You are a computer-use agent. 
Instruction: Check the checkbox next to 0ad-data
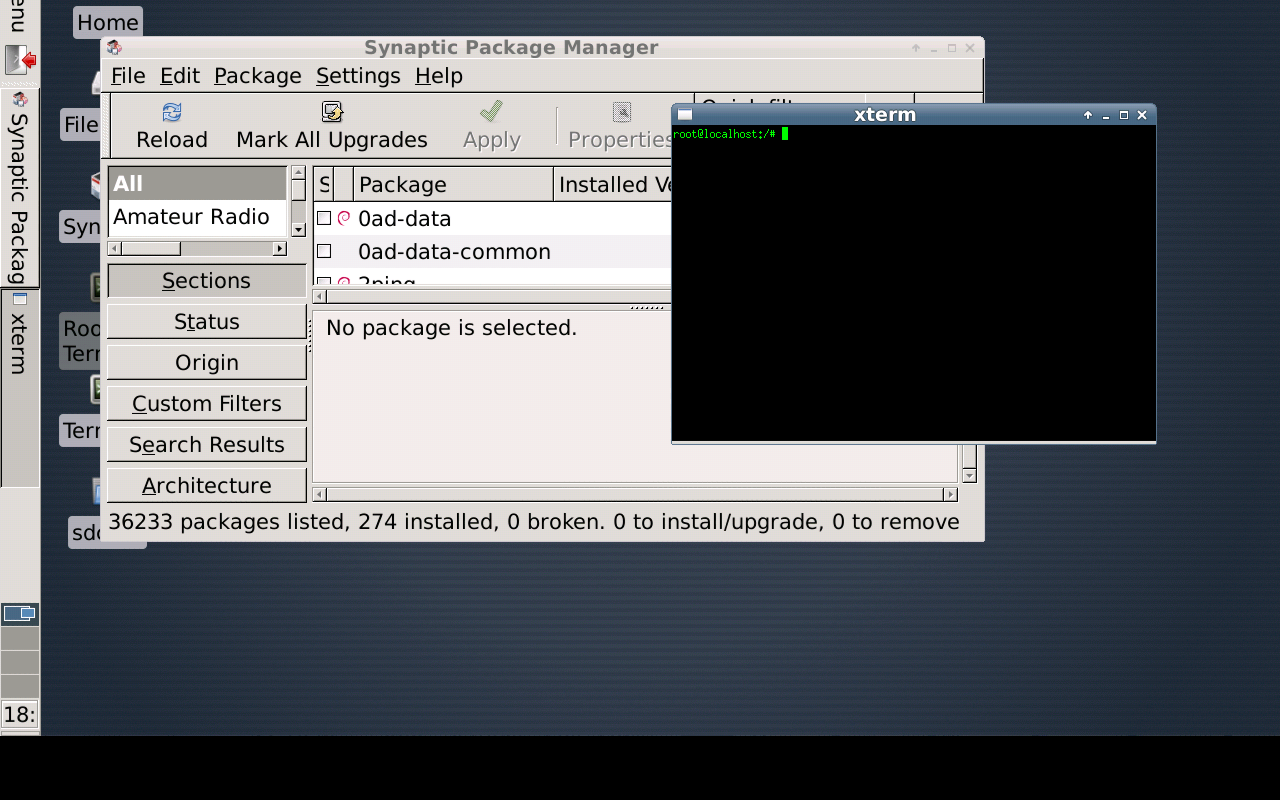[x=323, y=218]
